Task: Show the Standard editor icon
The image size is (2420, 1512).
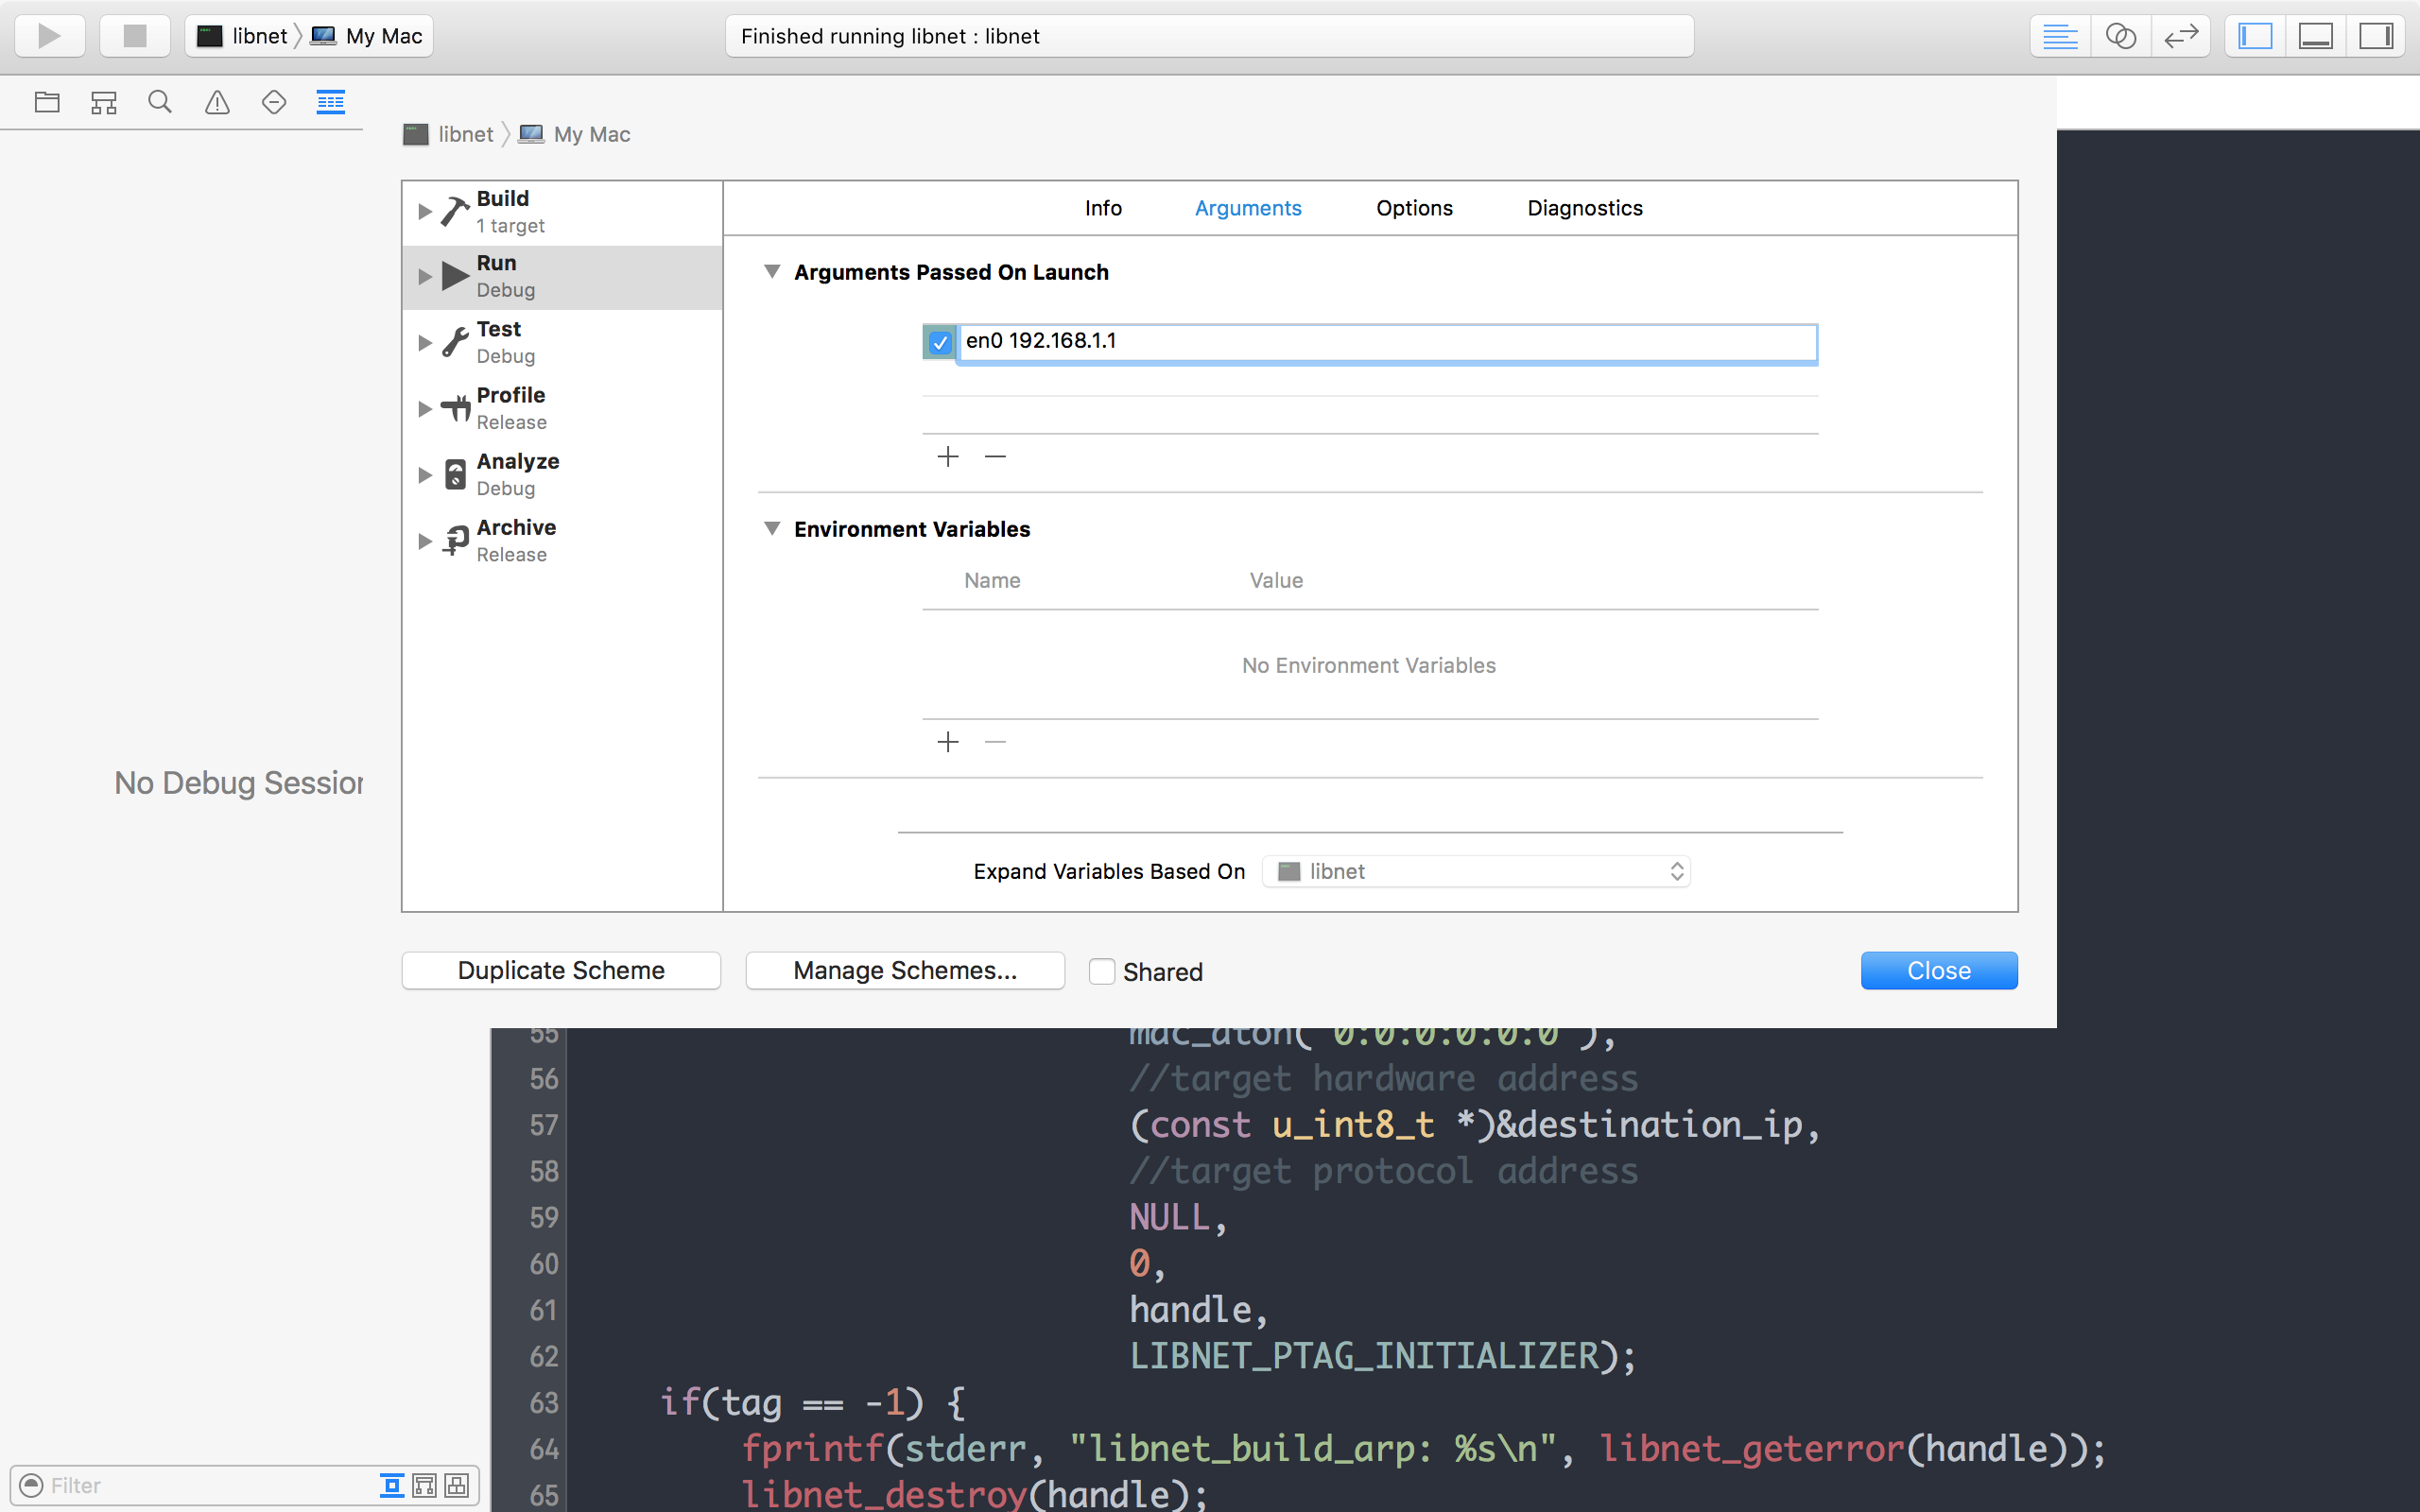Action: pos(2060,36)
